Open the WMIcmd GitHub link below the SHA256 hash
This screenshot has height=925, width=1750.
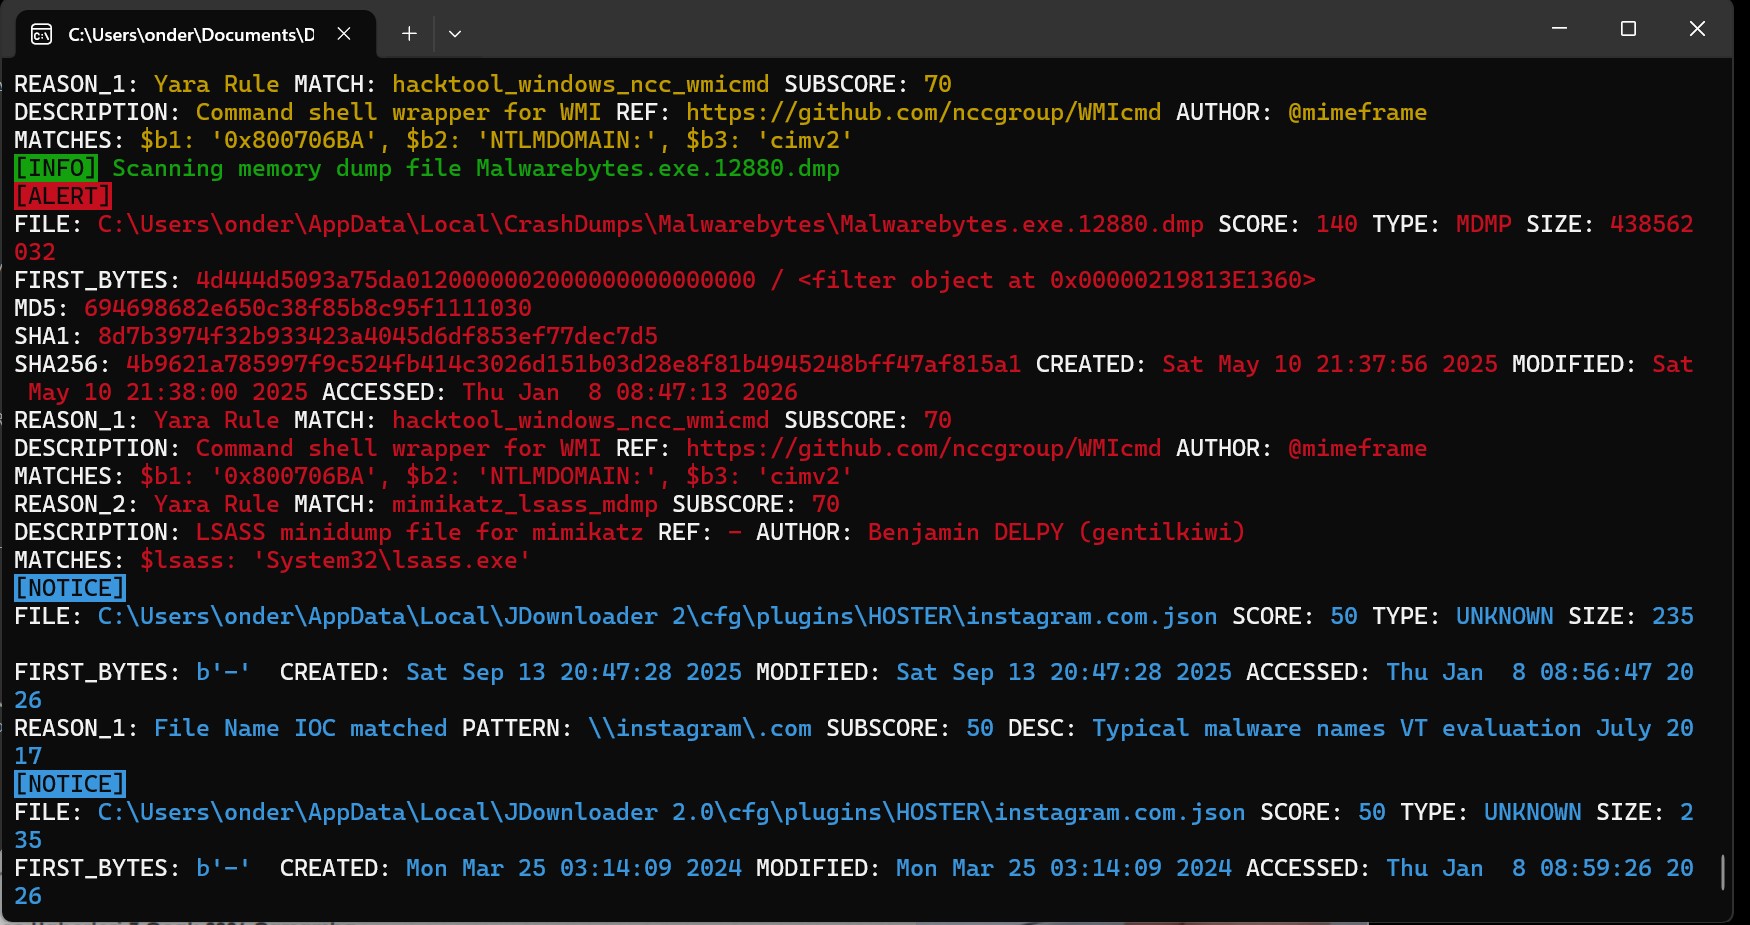[923, 448]
